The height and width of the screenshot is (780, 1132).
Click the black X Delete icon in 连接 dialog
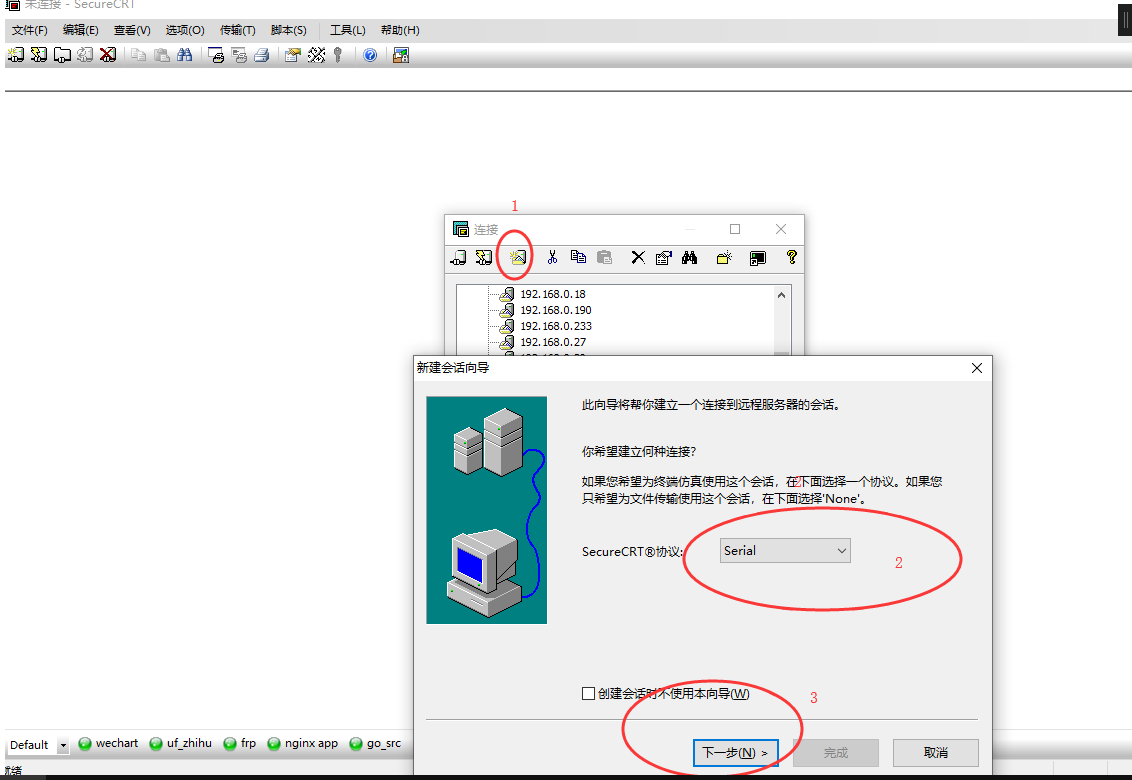638,257
